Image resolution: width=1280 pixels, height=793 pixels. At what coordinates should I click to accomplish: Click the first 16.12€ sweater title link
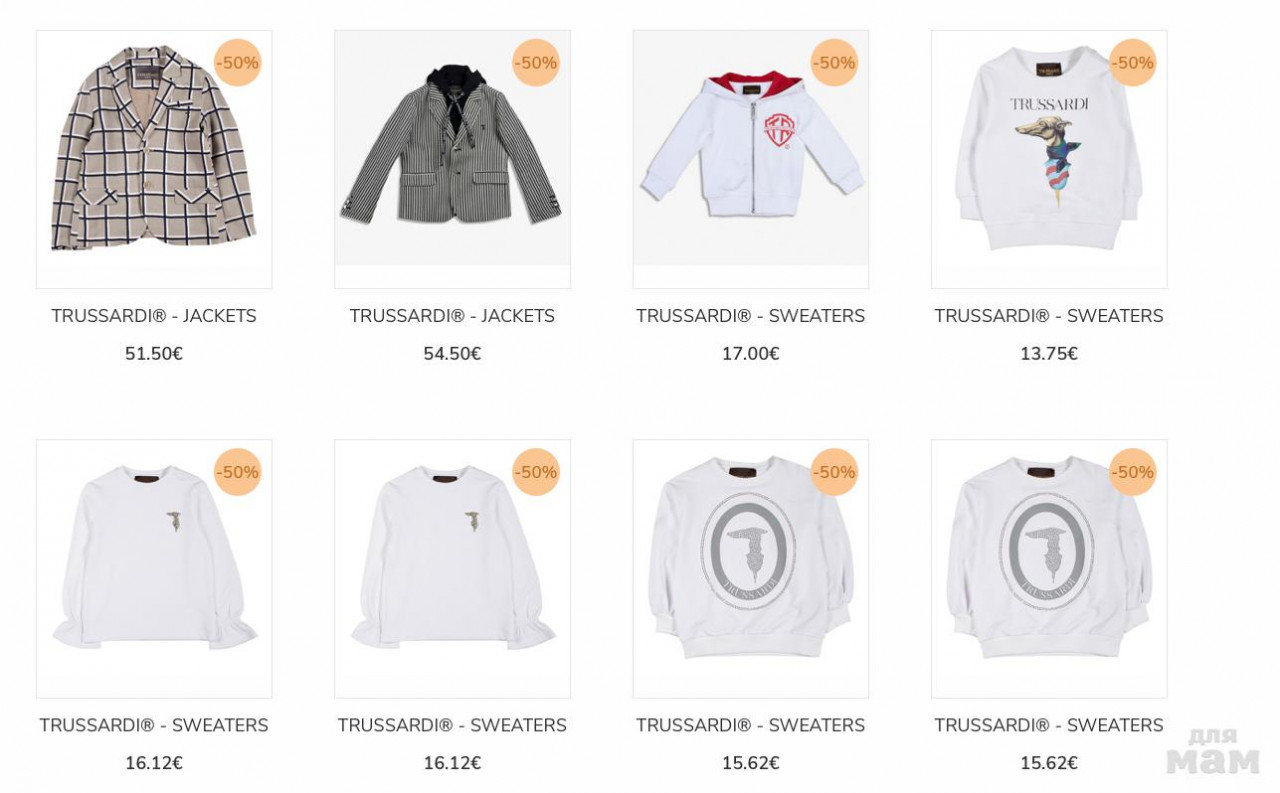pos(154,725)
